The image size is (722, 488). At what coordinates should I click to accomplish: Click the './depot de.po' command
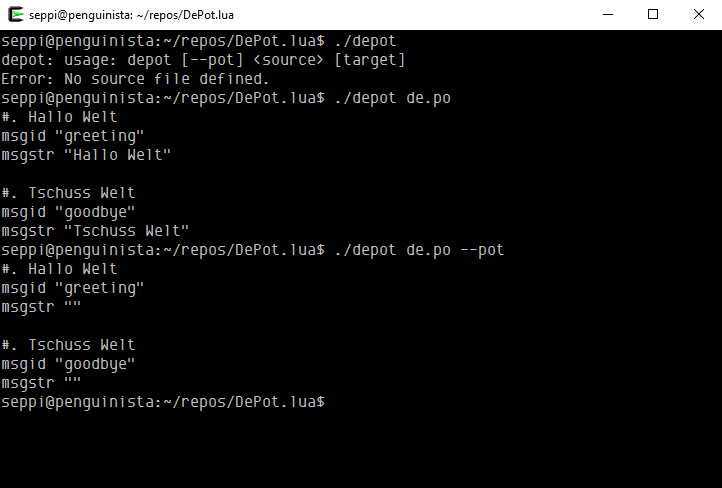pyautogui.click(x=392, y=98)
